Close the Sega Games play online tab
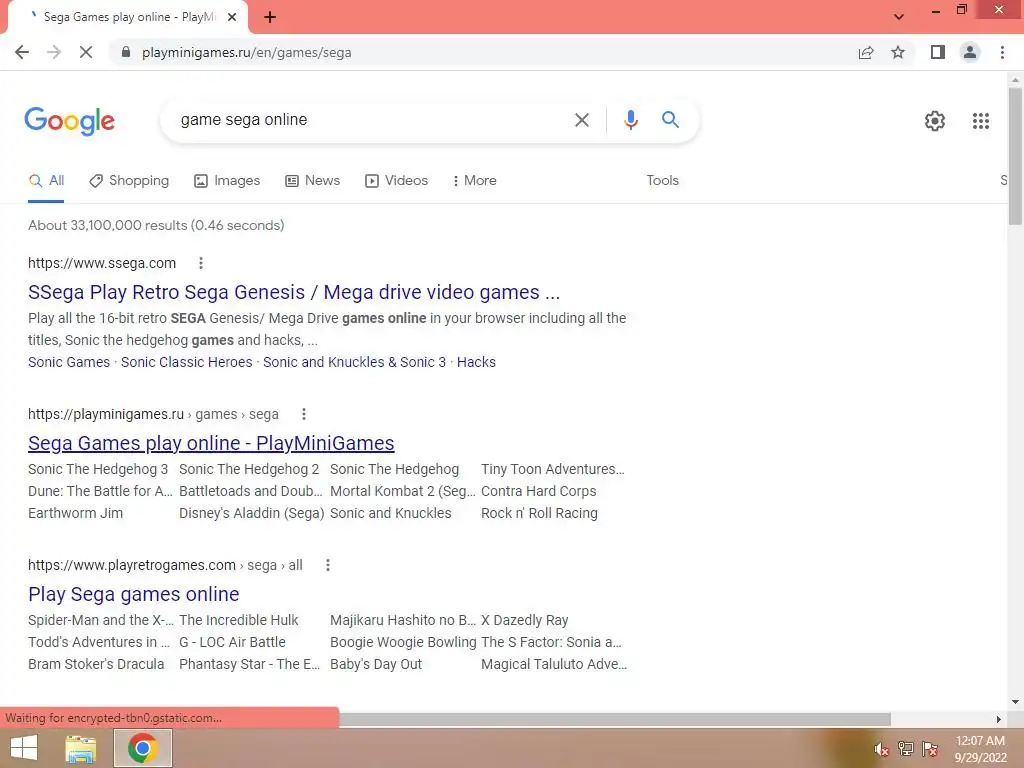Viewport: 1024px width, 768px height. (x=232, y=17)
